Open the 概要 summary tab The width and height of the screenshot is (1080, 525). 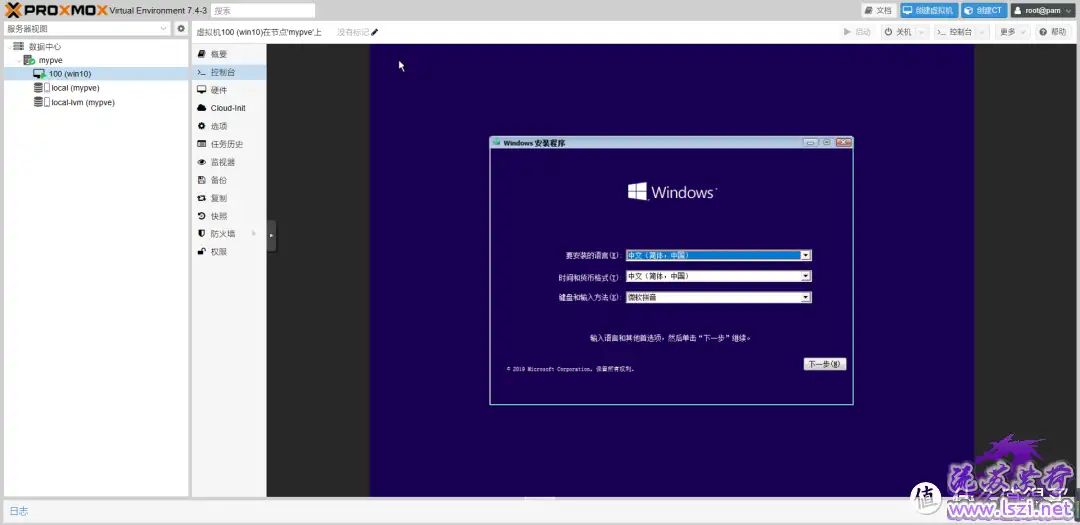(229, 54)
